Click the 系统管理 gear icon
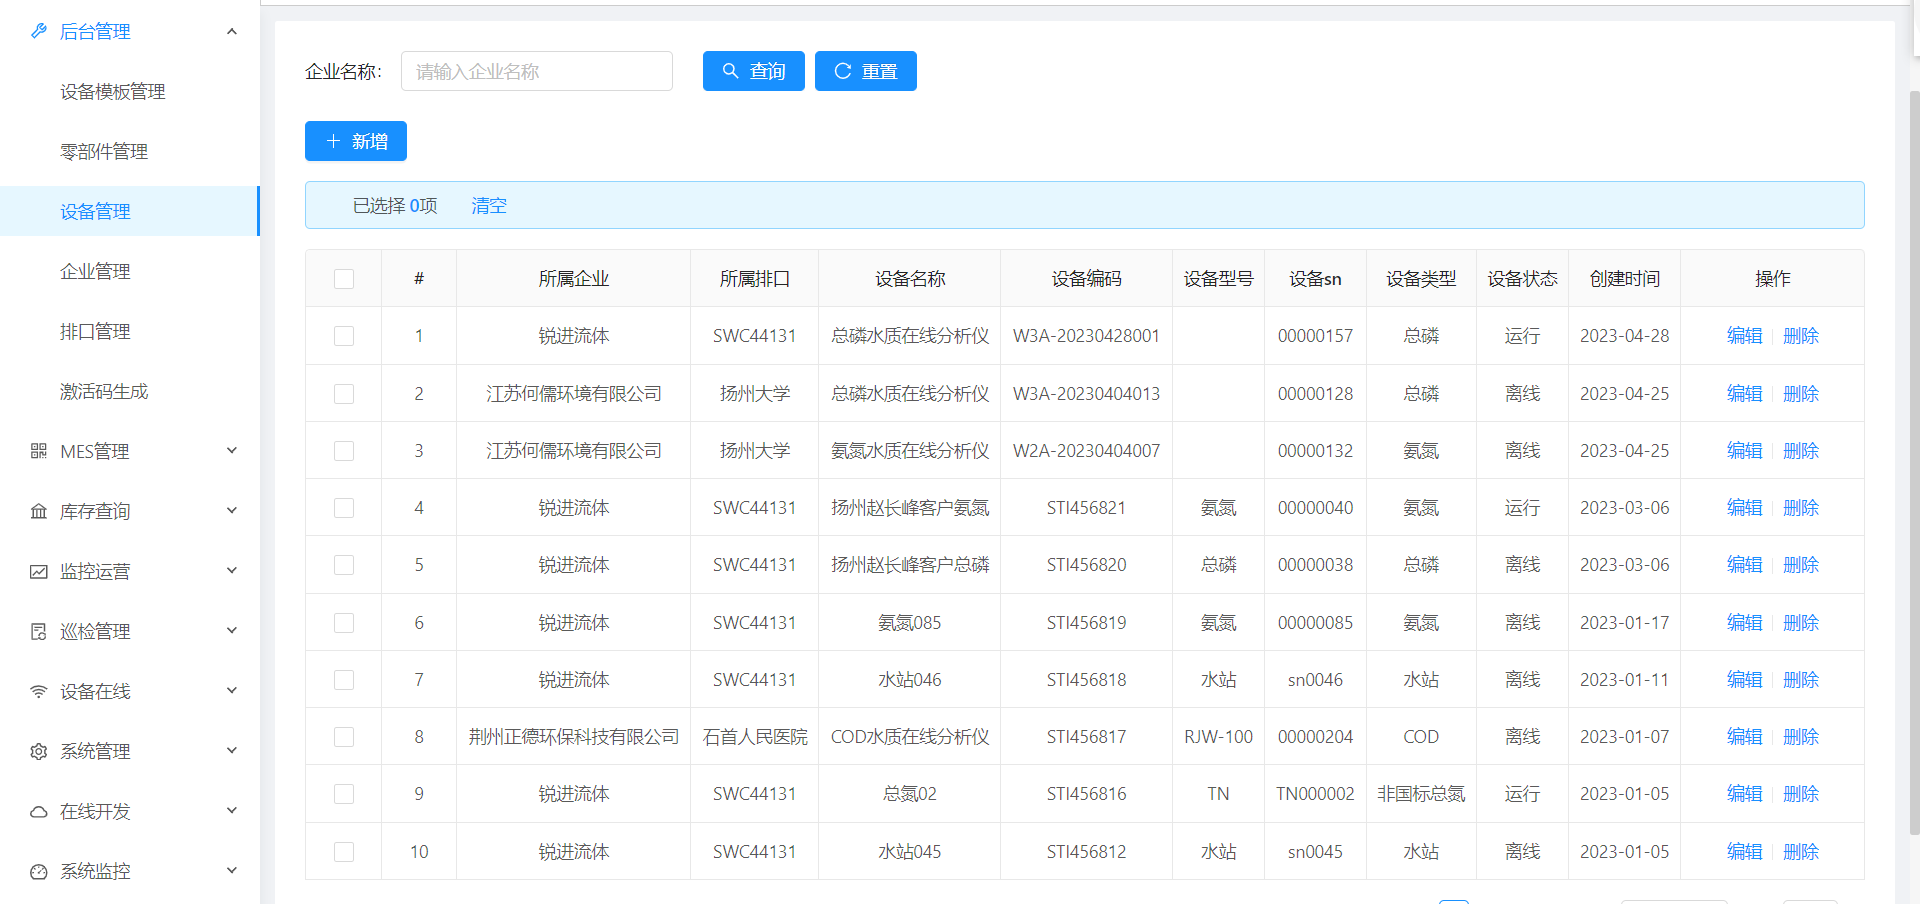 [x=39, y=751]
